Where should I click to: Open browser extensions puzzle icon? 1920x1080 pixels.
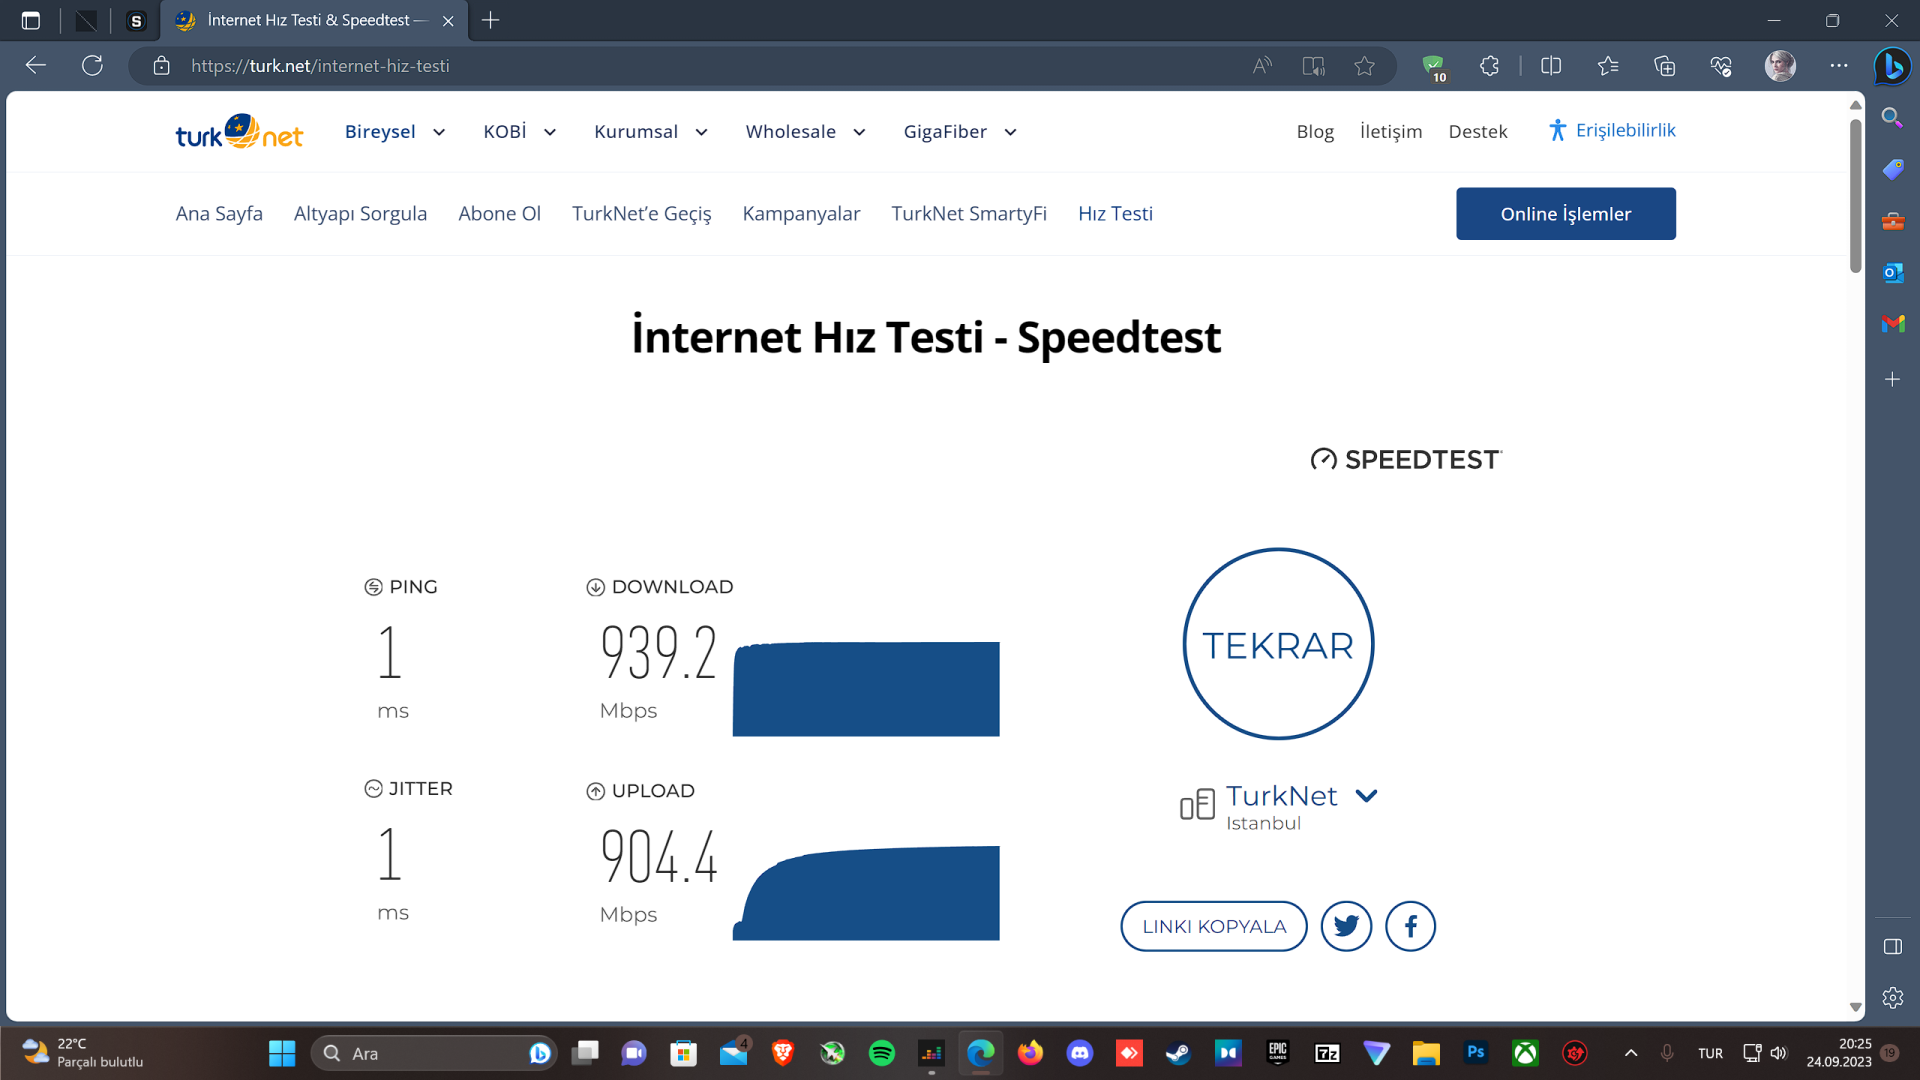tap(1489, 66)
